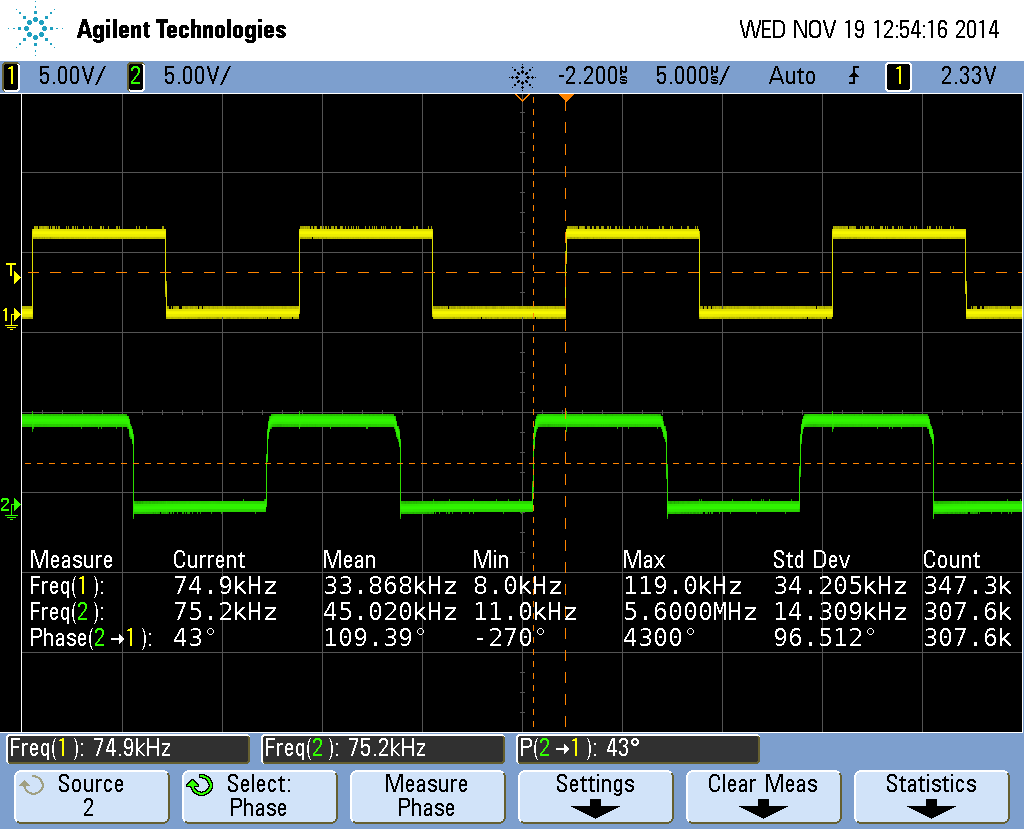Viewport: 1024px width, 829px height.
Task: Toggle the Auto trigger mode indicator
Action: click(x=792, y=76)
